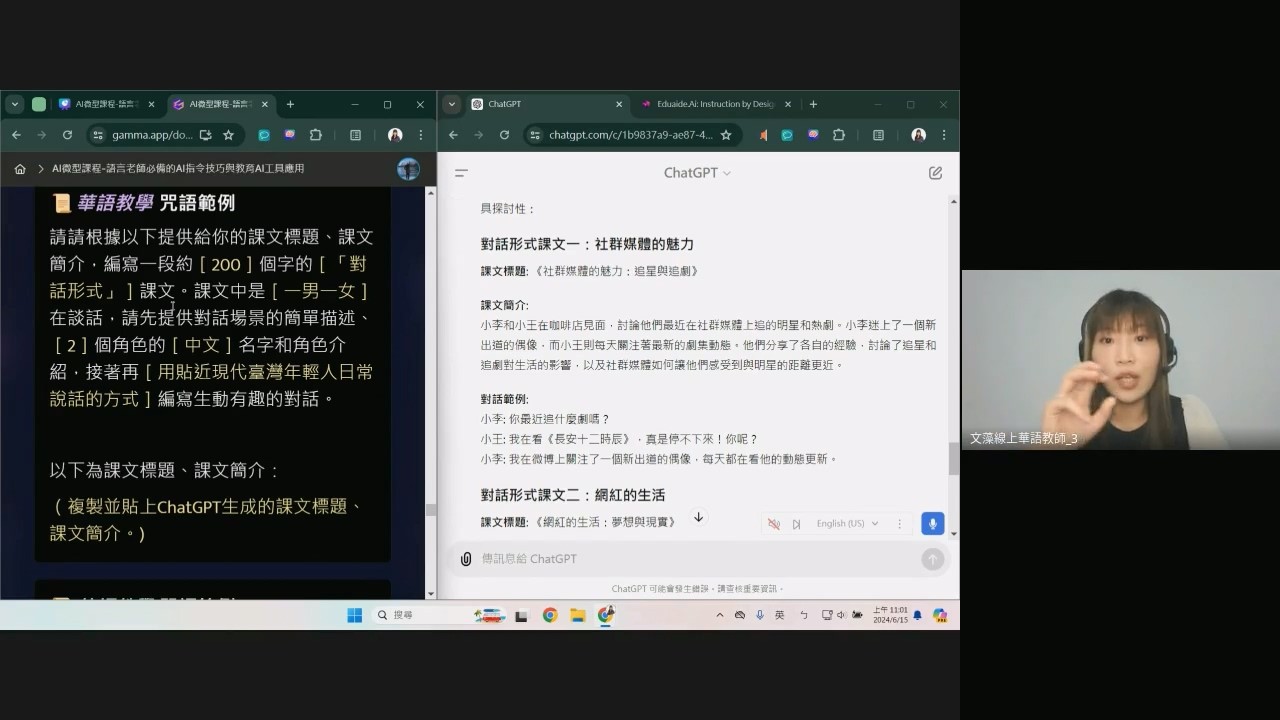The image size is (1280, 720).
Task: Toggle the side panel in ChatGPT browser window
Action: point(878,135)
